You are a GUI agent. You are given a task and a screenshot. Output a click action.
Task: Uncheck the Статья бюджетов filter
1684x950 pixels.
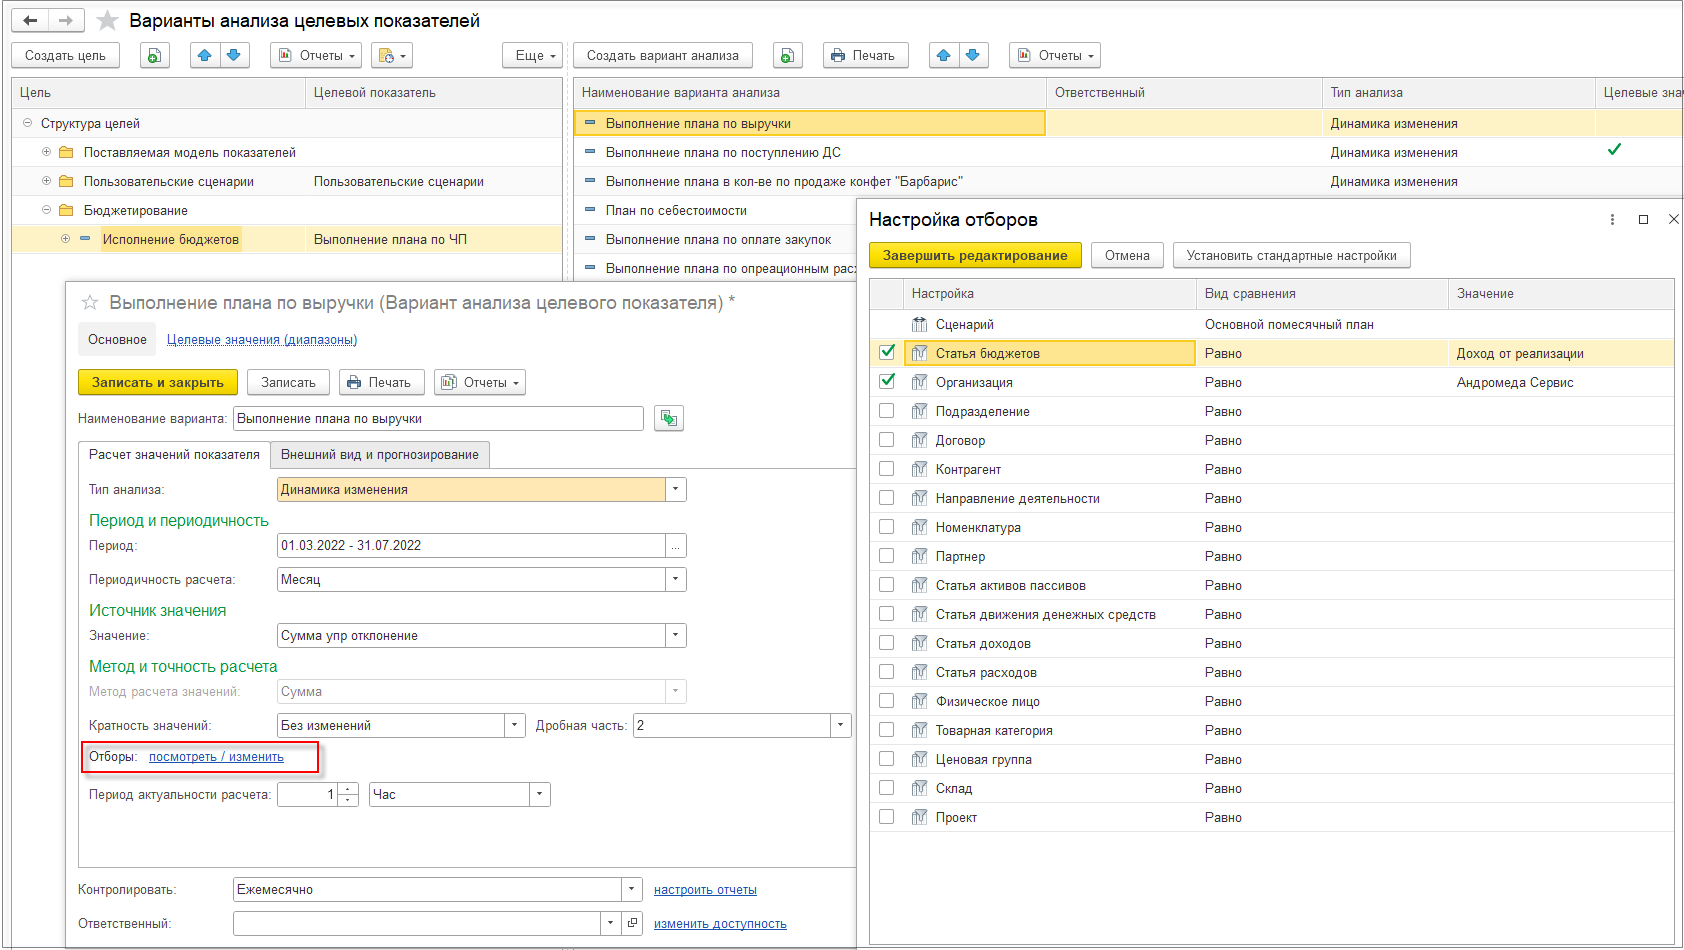[x=887, y=353]
